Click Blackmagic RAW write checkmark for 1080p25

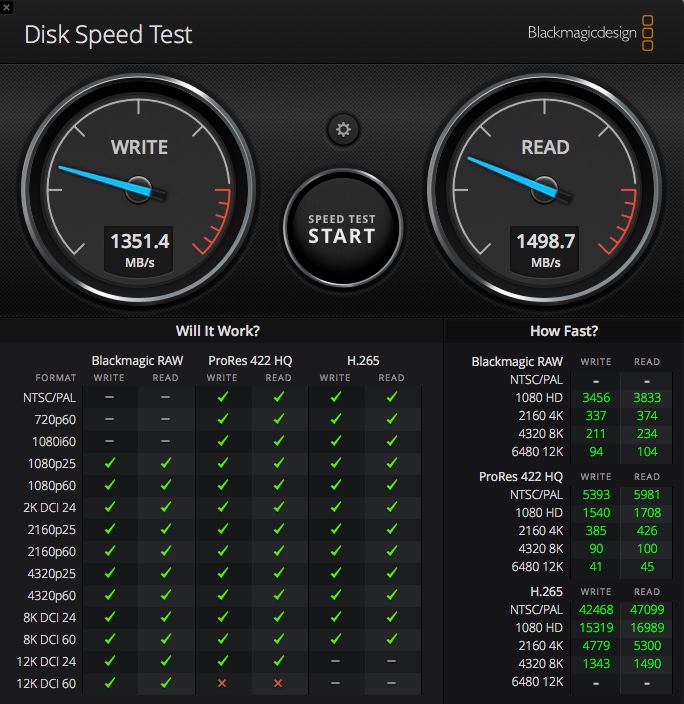(110, 463)
